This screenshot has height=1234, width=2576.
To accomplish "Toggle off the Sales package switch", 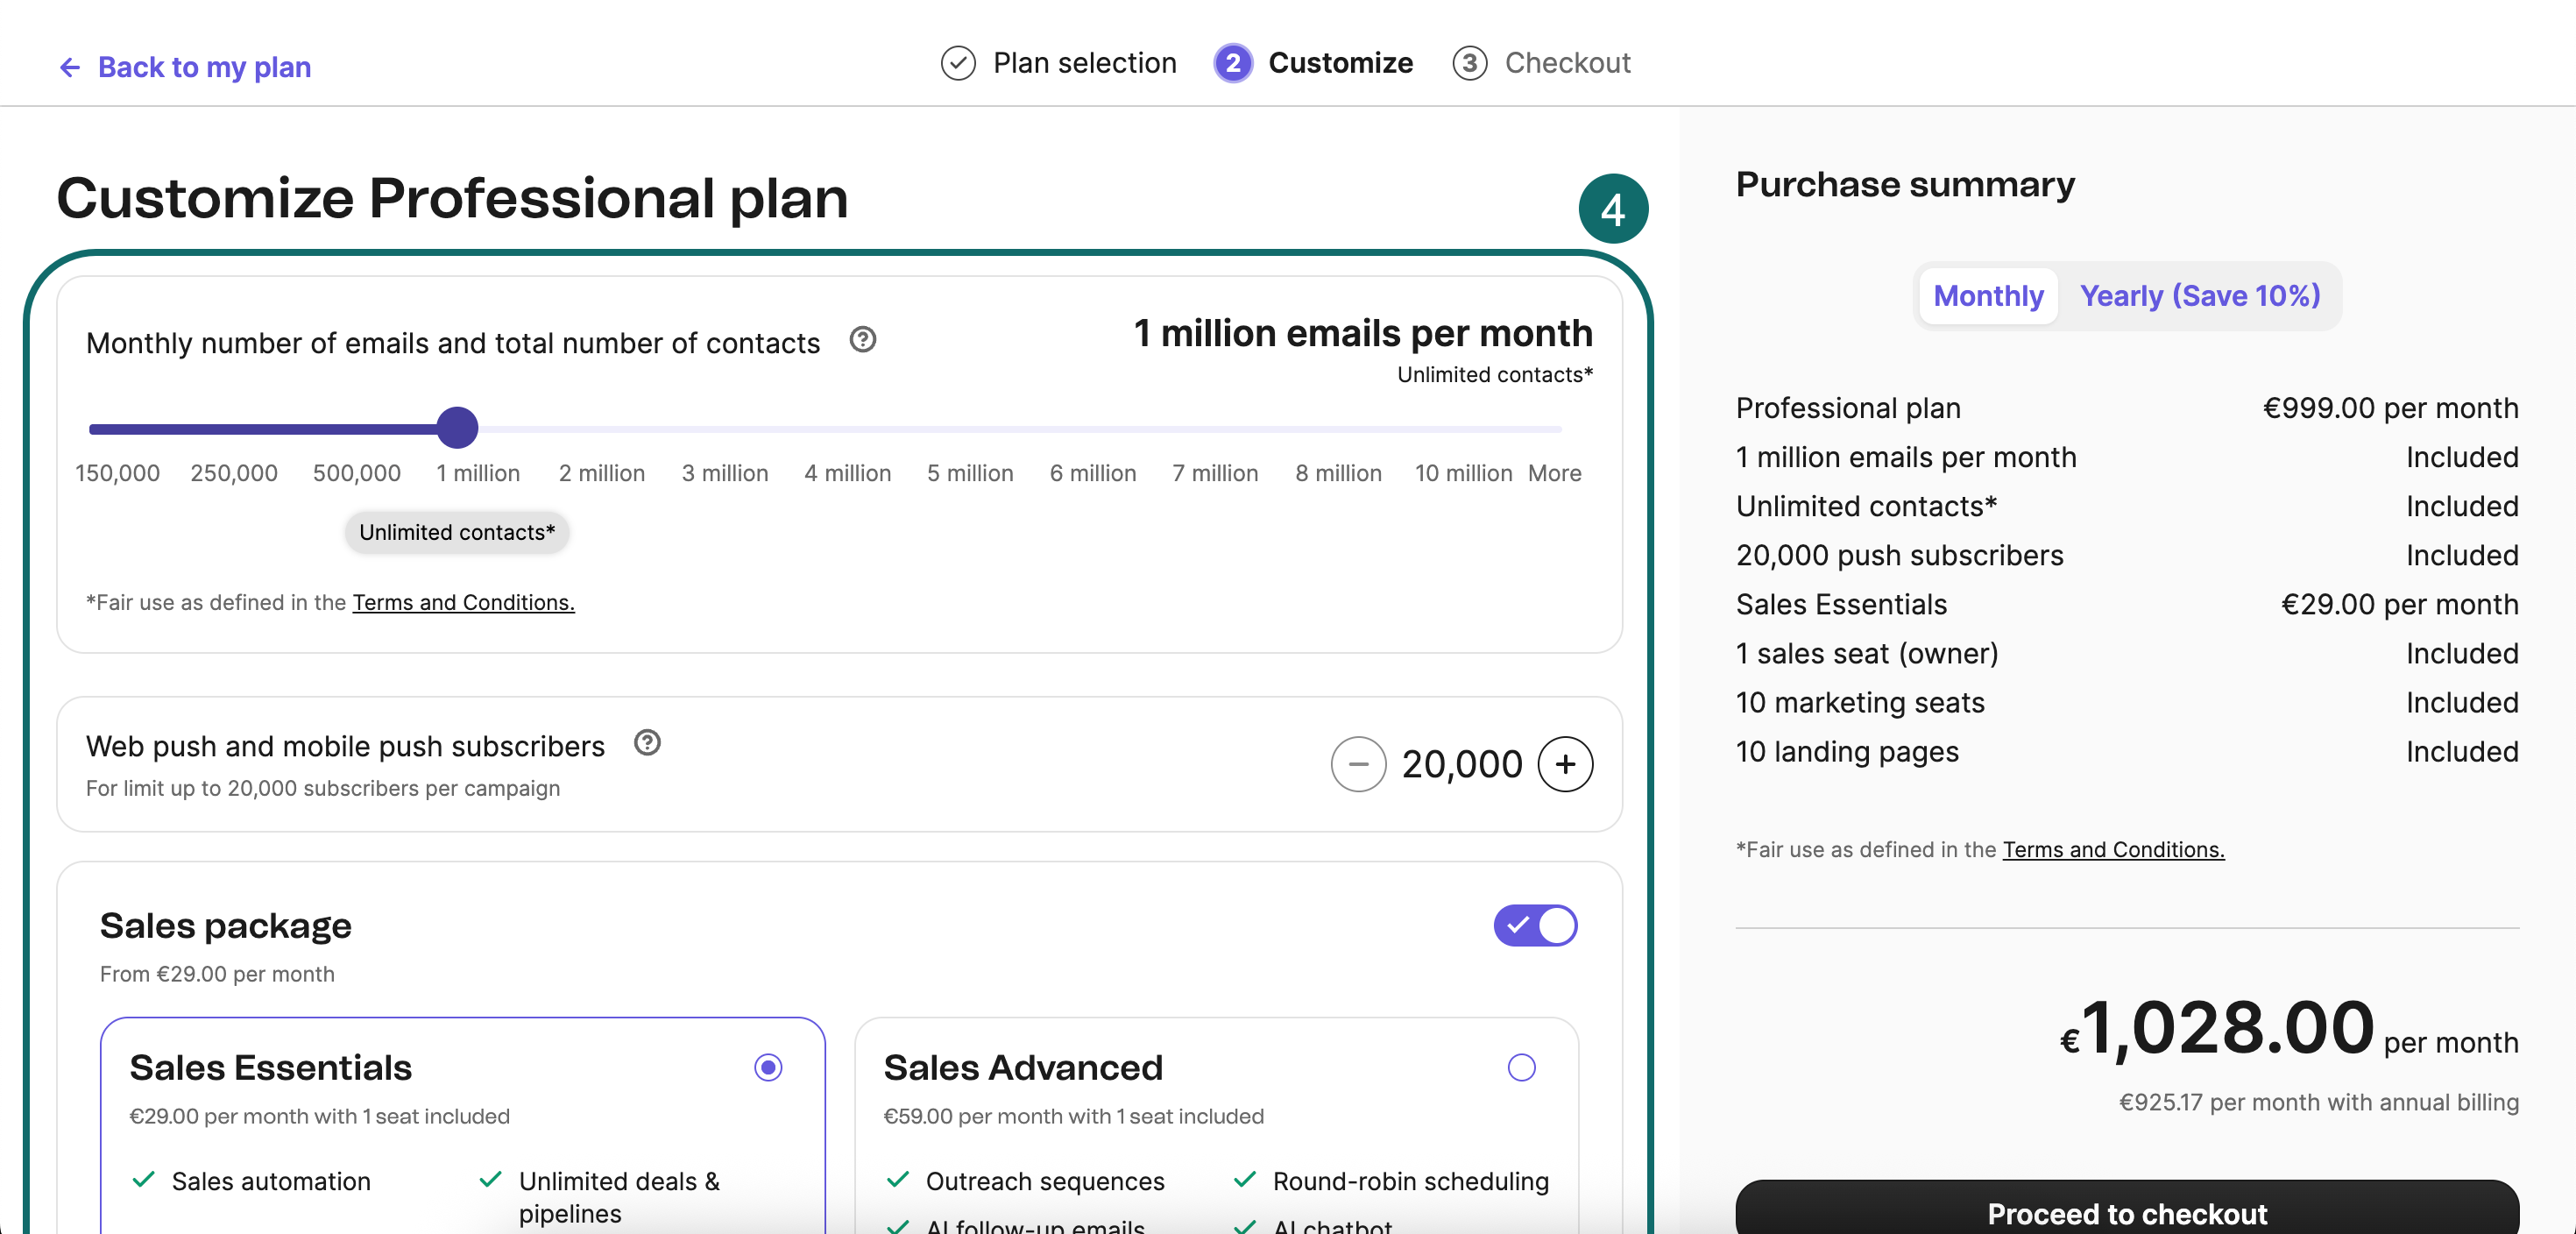I will (x=1534, y=925).
